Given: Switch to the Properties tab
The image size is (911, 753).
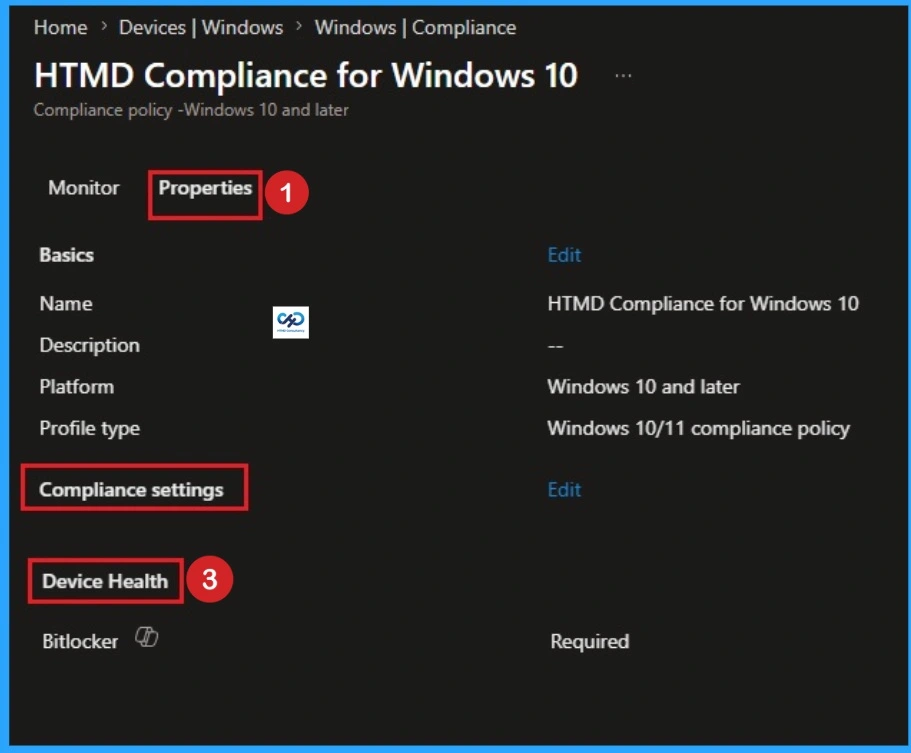Looking at the screenshot, I should click(205, 188).
